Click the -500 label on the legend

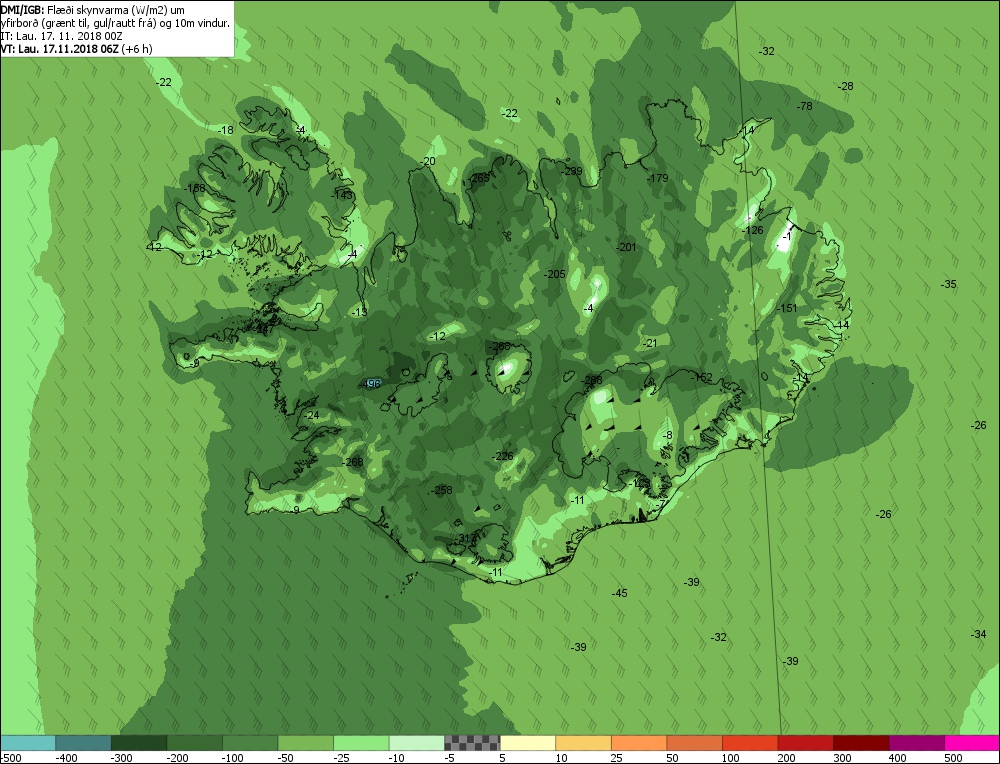[x=11, y=758]
